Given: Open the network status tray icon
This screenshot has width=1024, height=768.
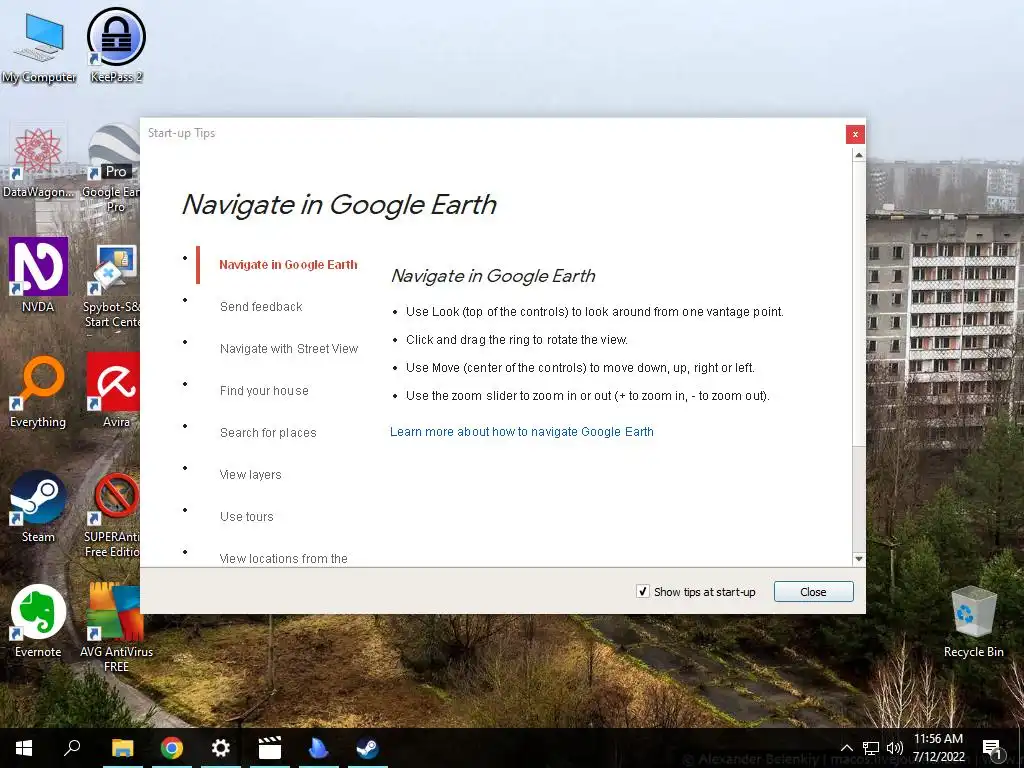Looking at the screenshot, I should pyautogui.click(x=871, y=748).
